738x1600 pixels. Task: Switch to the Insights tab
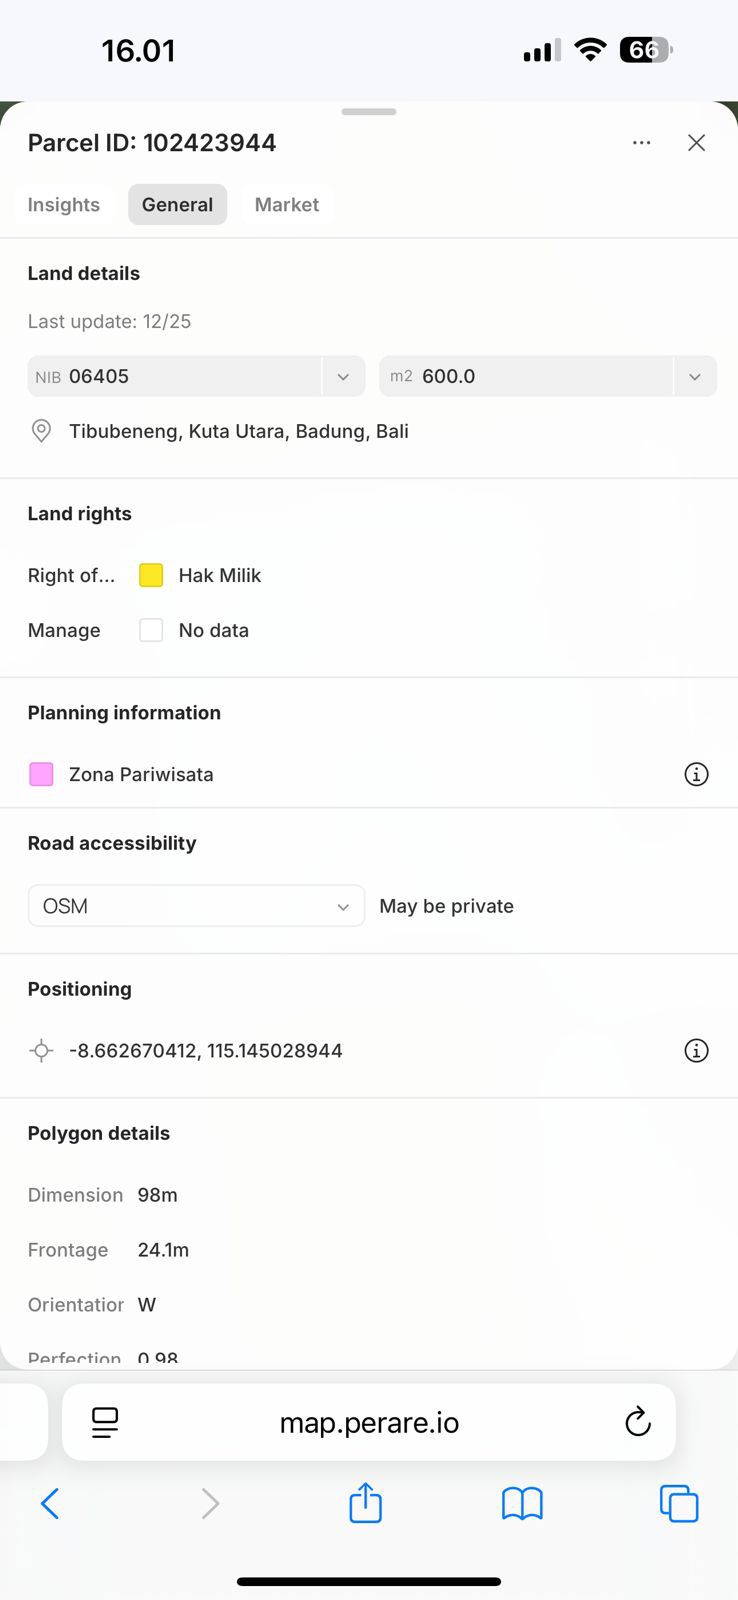point(64,205)
